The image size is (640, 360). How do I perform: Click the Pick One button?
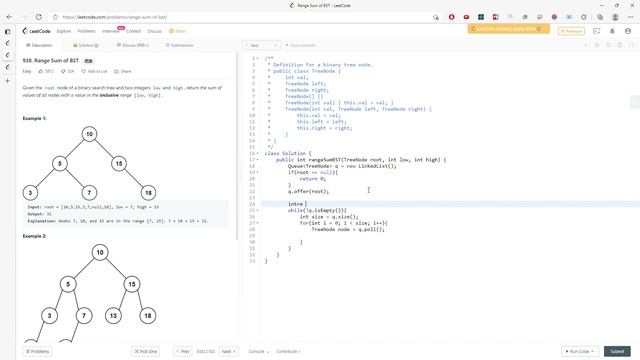click(146, 351)
